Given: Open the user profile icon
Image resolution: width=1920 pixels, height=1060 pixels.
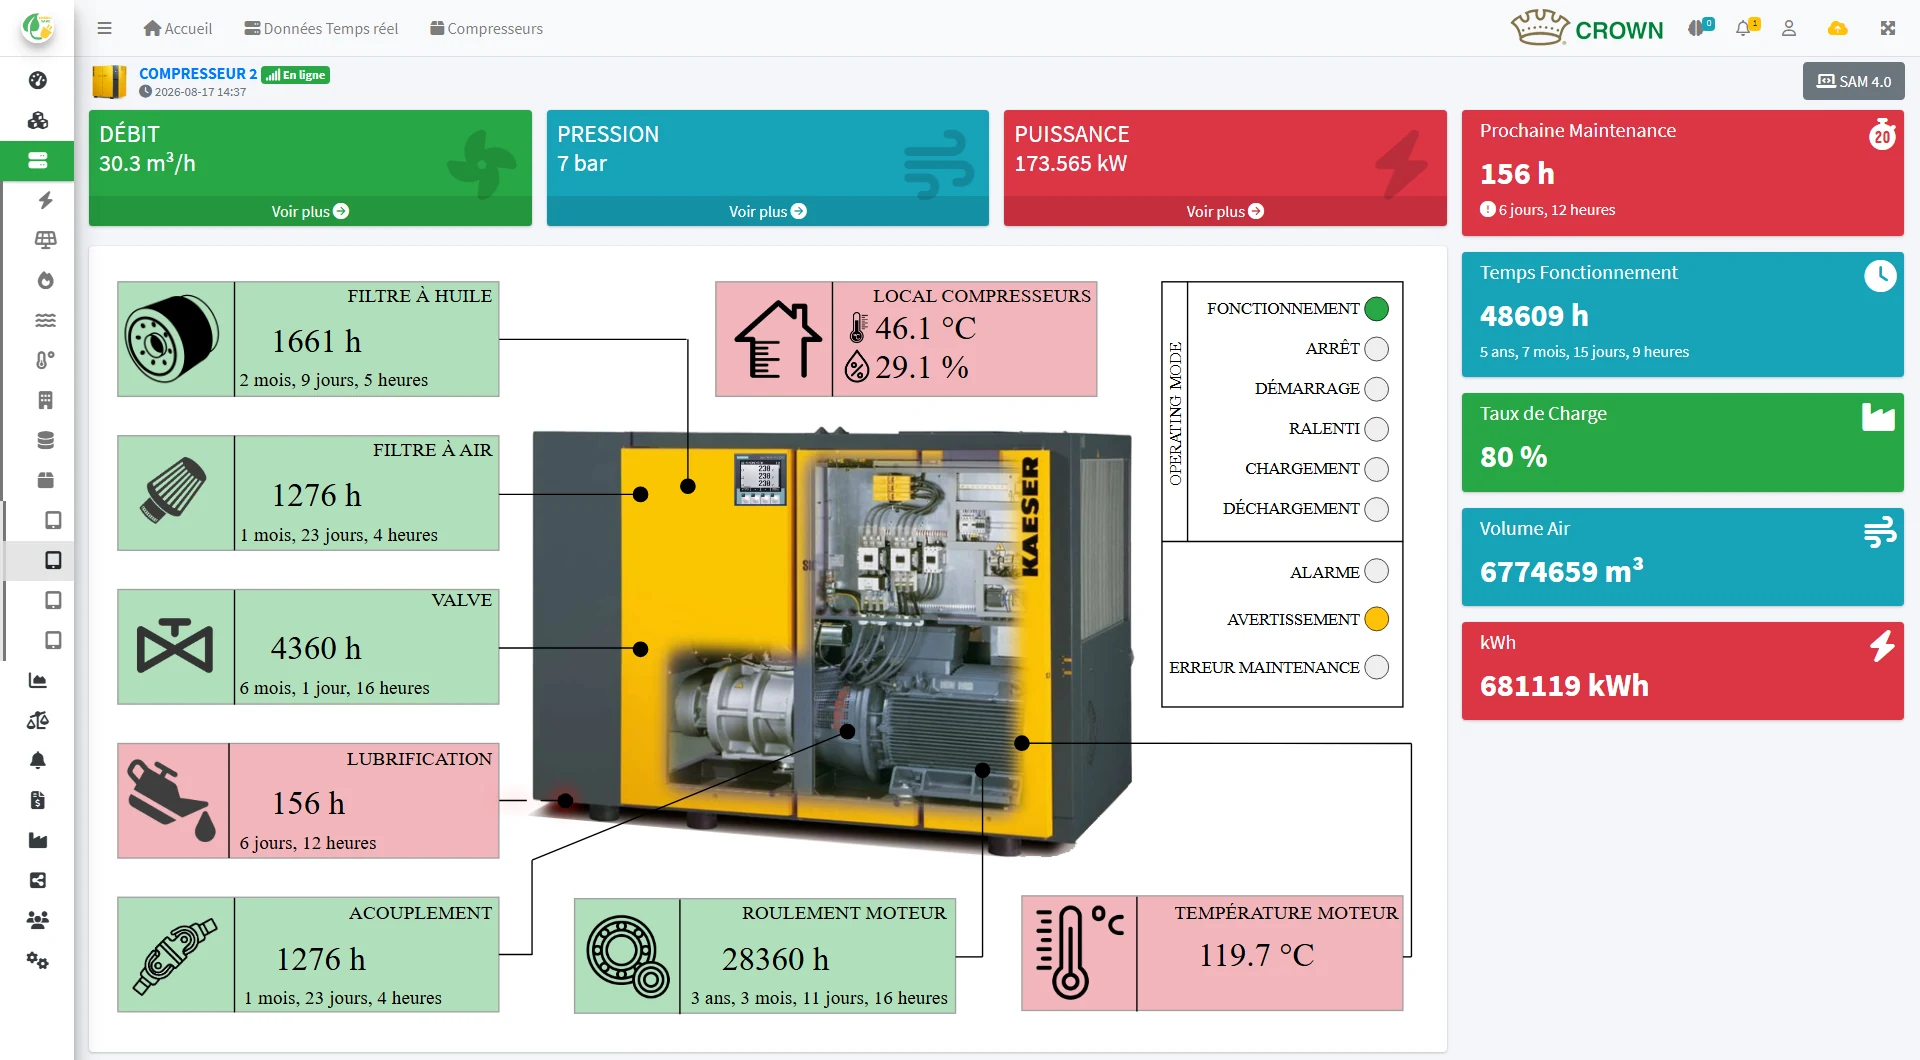Looking at the screenshot, I should (1789, 28).
